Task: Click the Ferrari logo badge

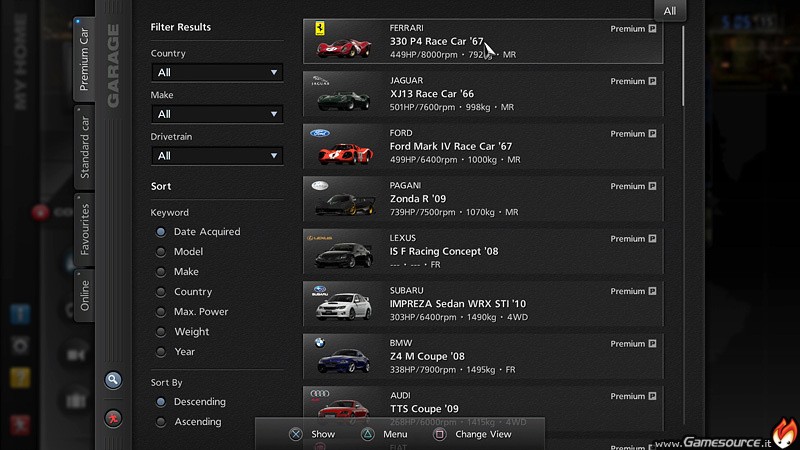Action: tap(320, 28)
